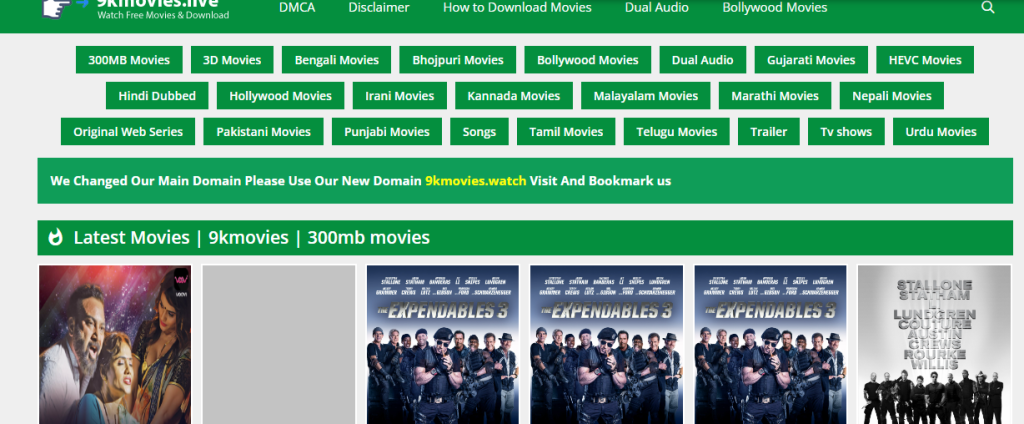Click the green Dual Audio category button
The height and width of the screenshot is (424, 1024).
tap(703, 59)
